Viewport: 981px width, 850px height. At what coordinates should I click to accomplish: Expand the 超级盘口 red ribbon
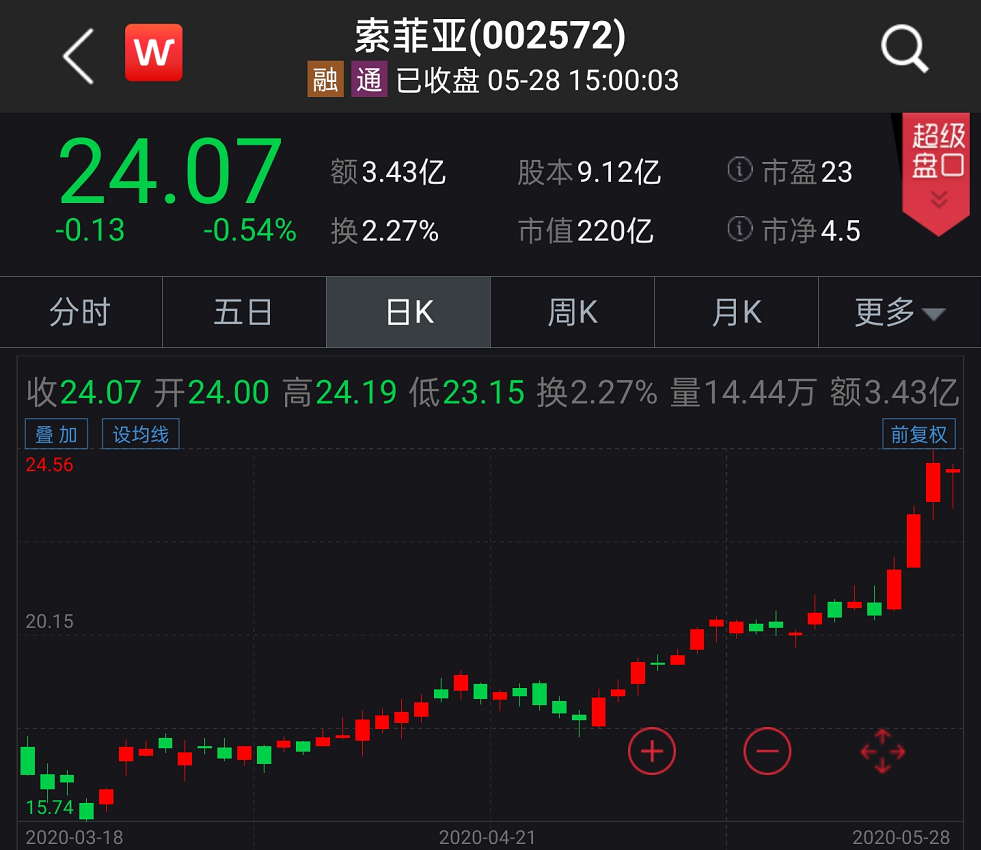click(x=937, y=173)
